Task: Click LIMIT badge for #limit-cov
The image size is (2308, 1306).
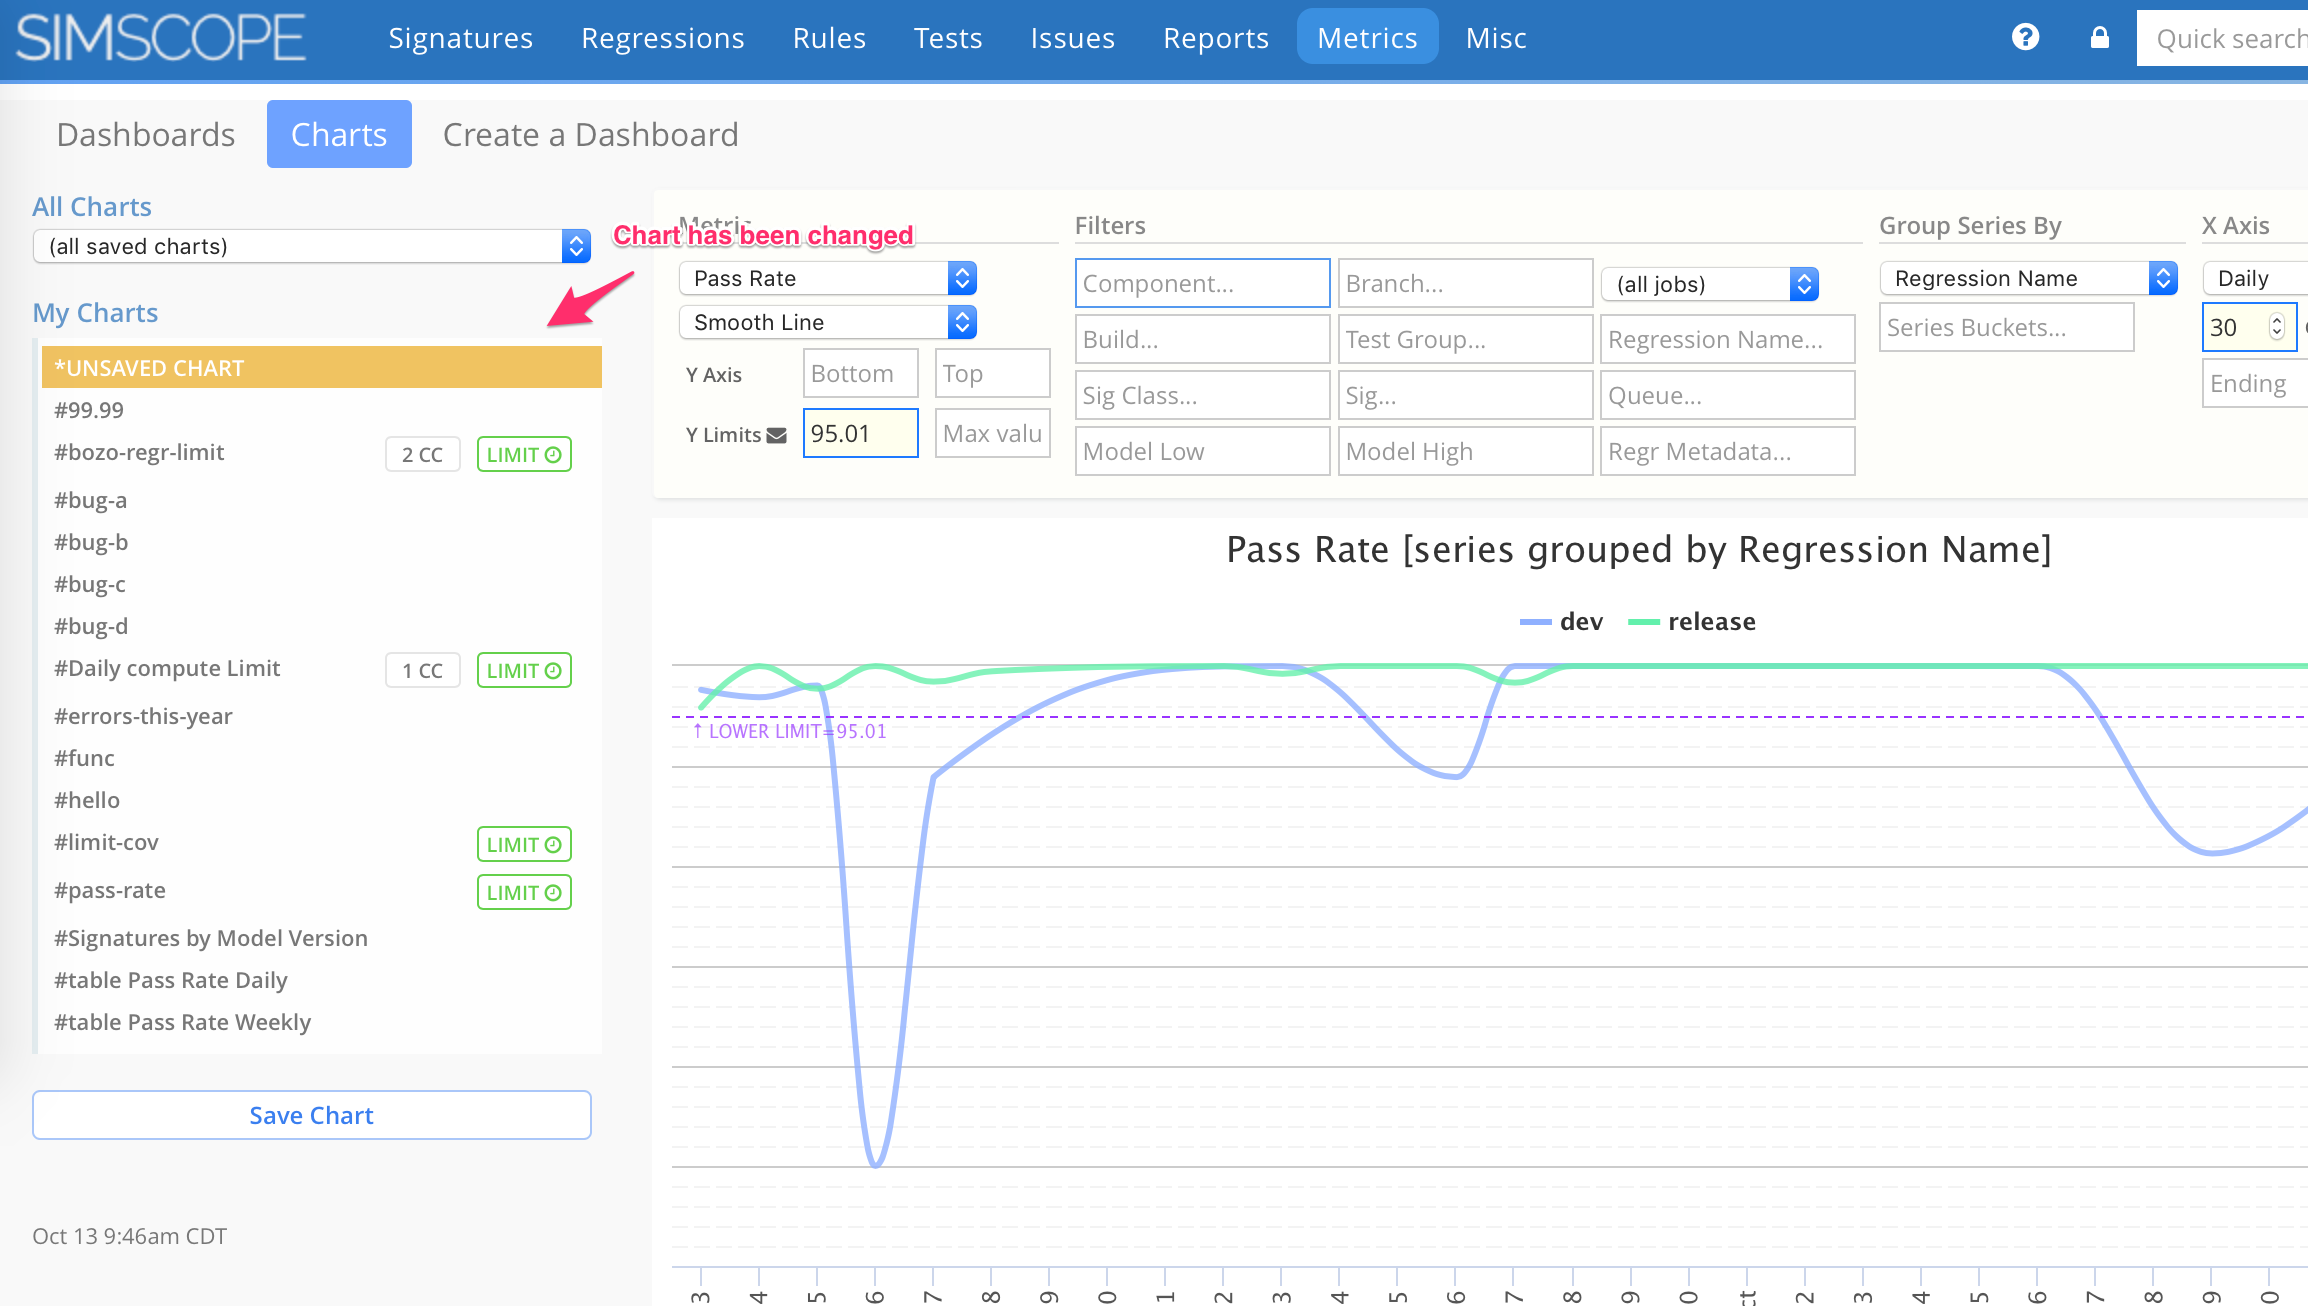Action: (x=524, y=844)
